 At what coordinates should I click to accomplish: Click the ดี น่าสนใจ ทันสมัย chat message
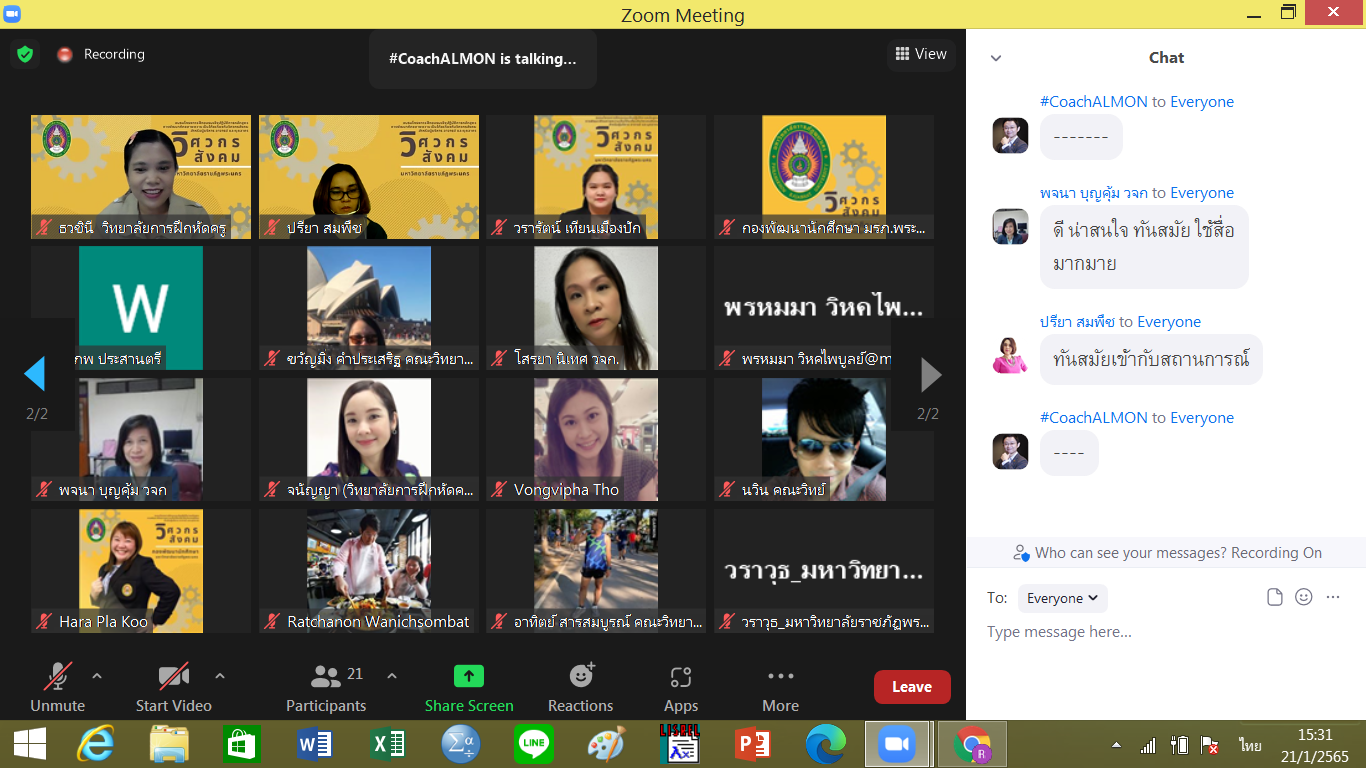point(1144,247)
